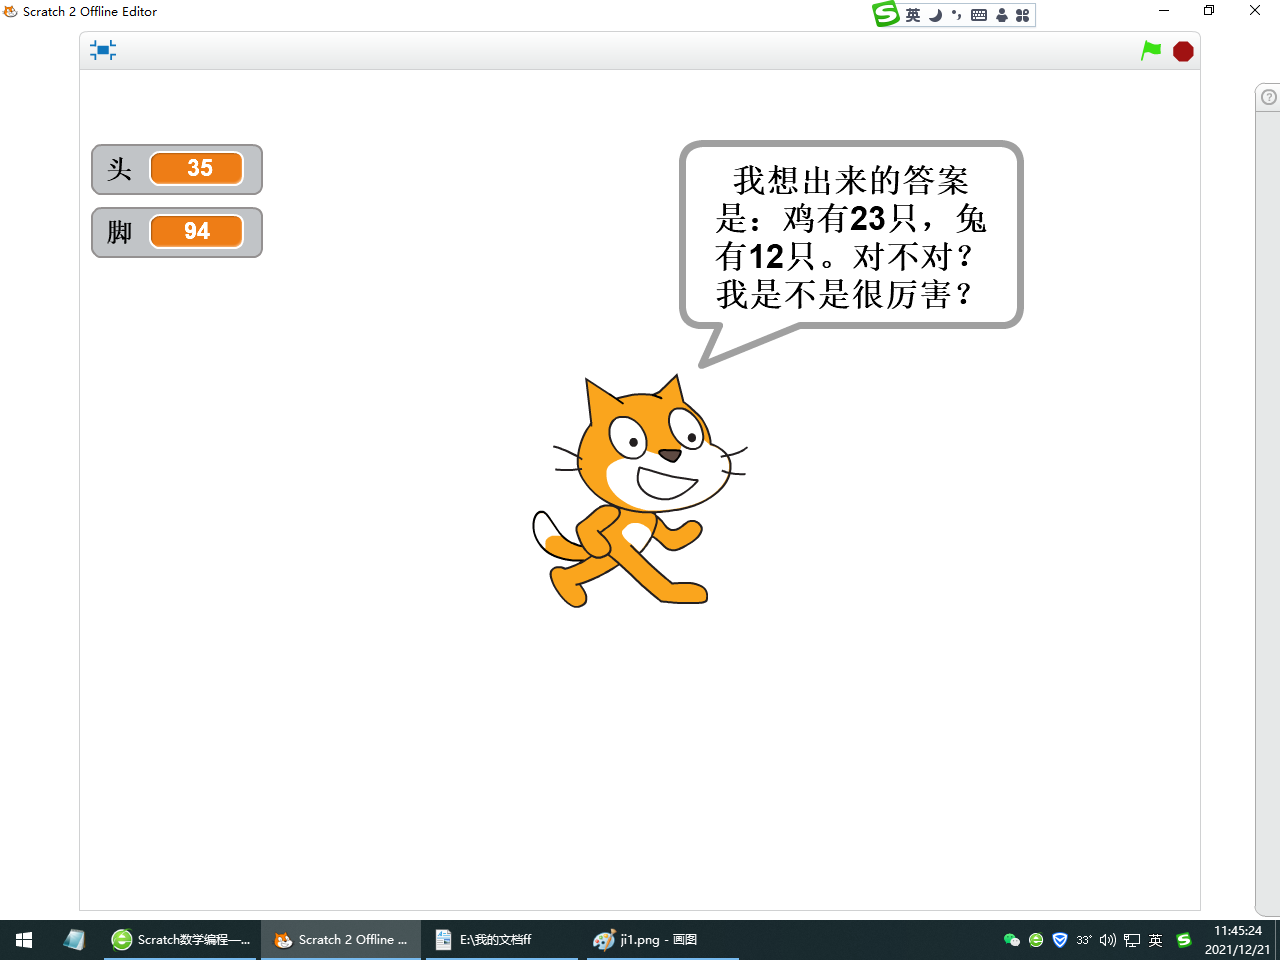Switch to the Scratch数学编程 browser taskbar item

click(181, 940)
